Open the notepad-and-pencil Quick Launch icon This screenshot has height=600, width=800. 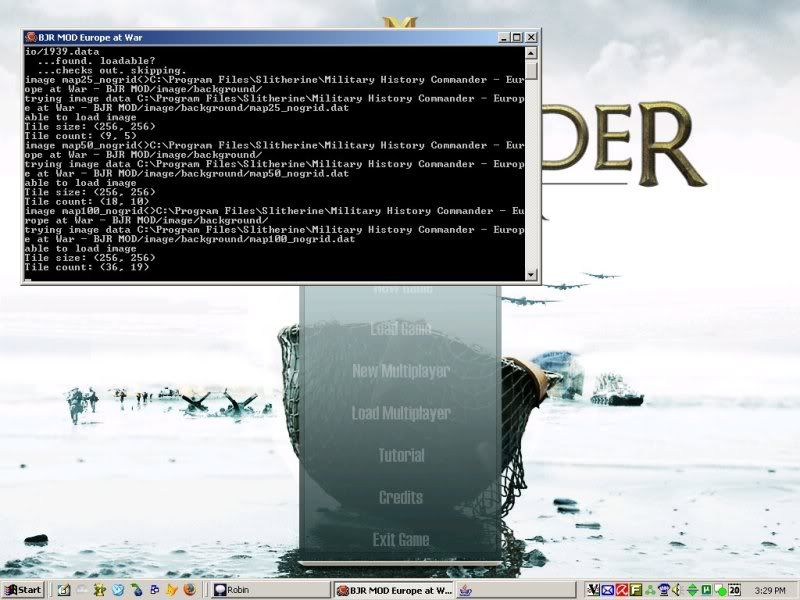pyautogui.click(x=64, y=590)
